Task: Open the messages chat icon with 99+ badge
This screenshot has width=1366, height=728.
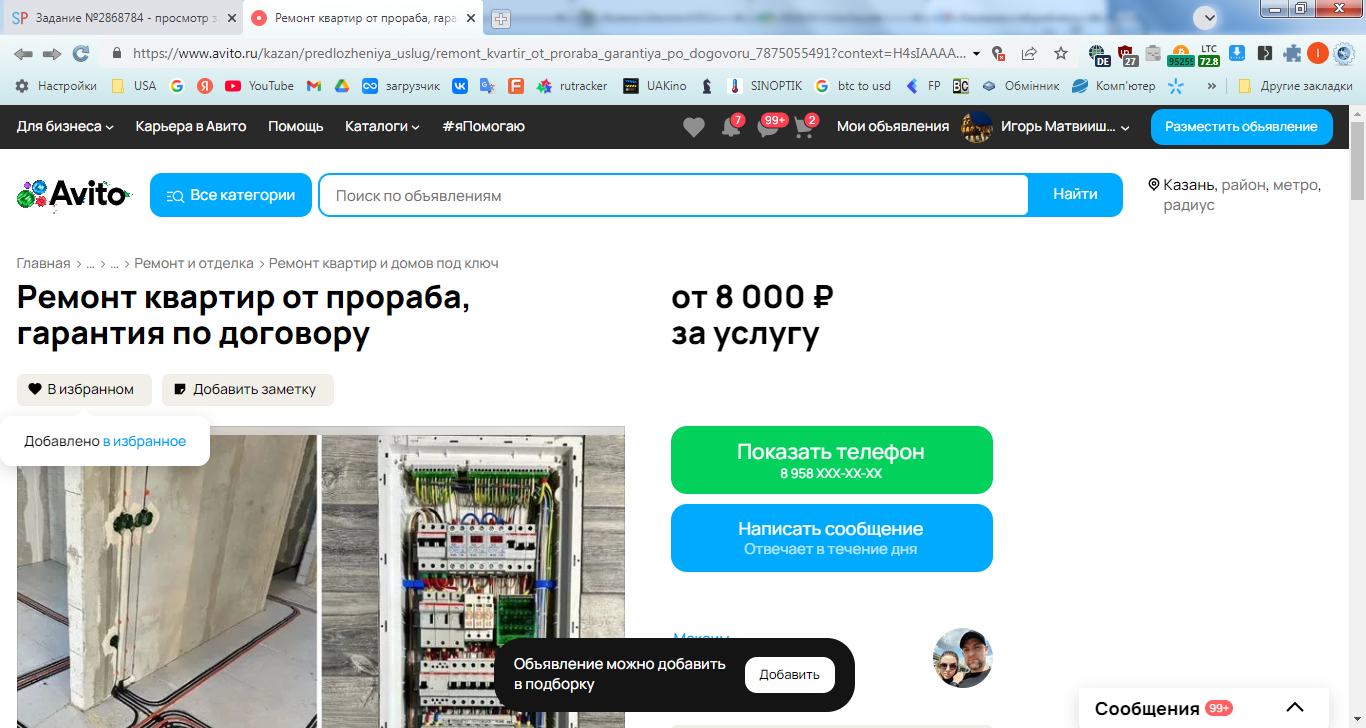Action: click(767, 127)
